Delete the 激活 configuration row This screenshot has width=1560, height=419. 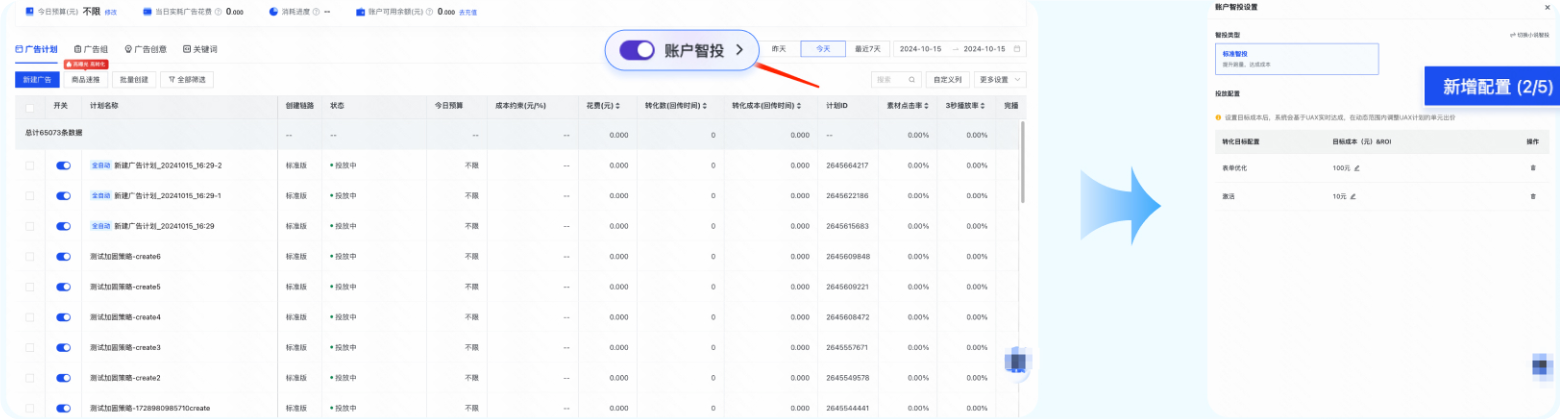pyautogui.click(x=1532, y=196)
